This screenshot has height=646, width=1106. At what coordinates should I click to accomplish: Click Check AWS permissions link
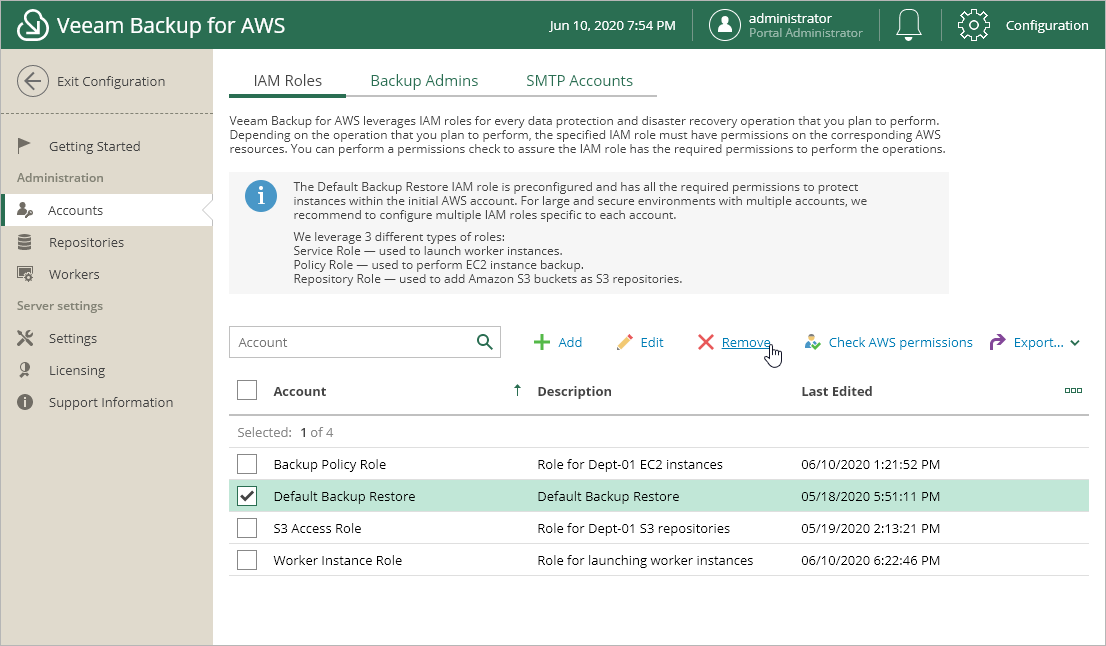click(900, 342)
